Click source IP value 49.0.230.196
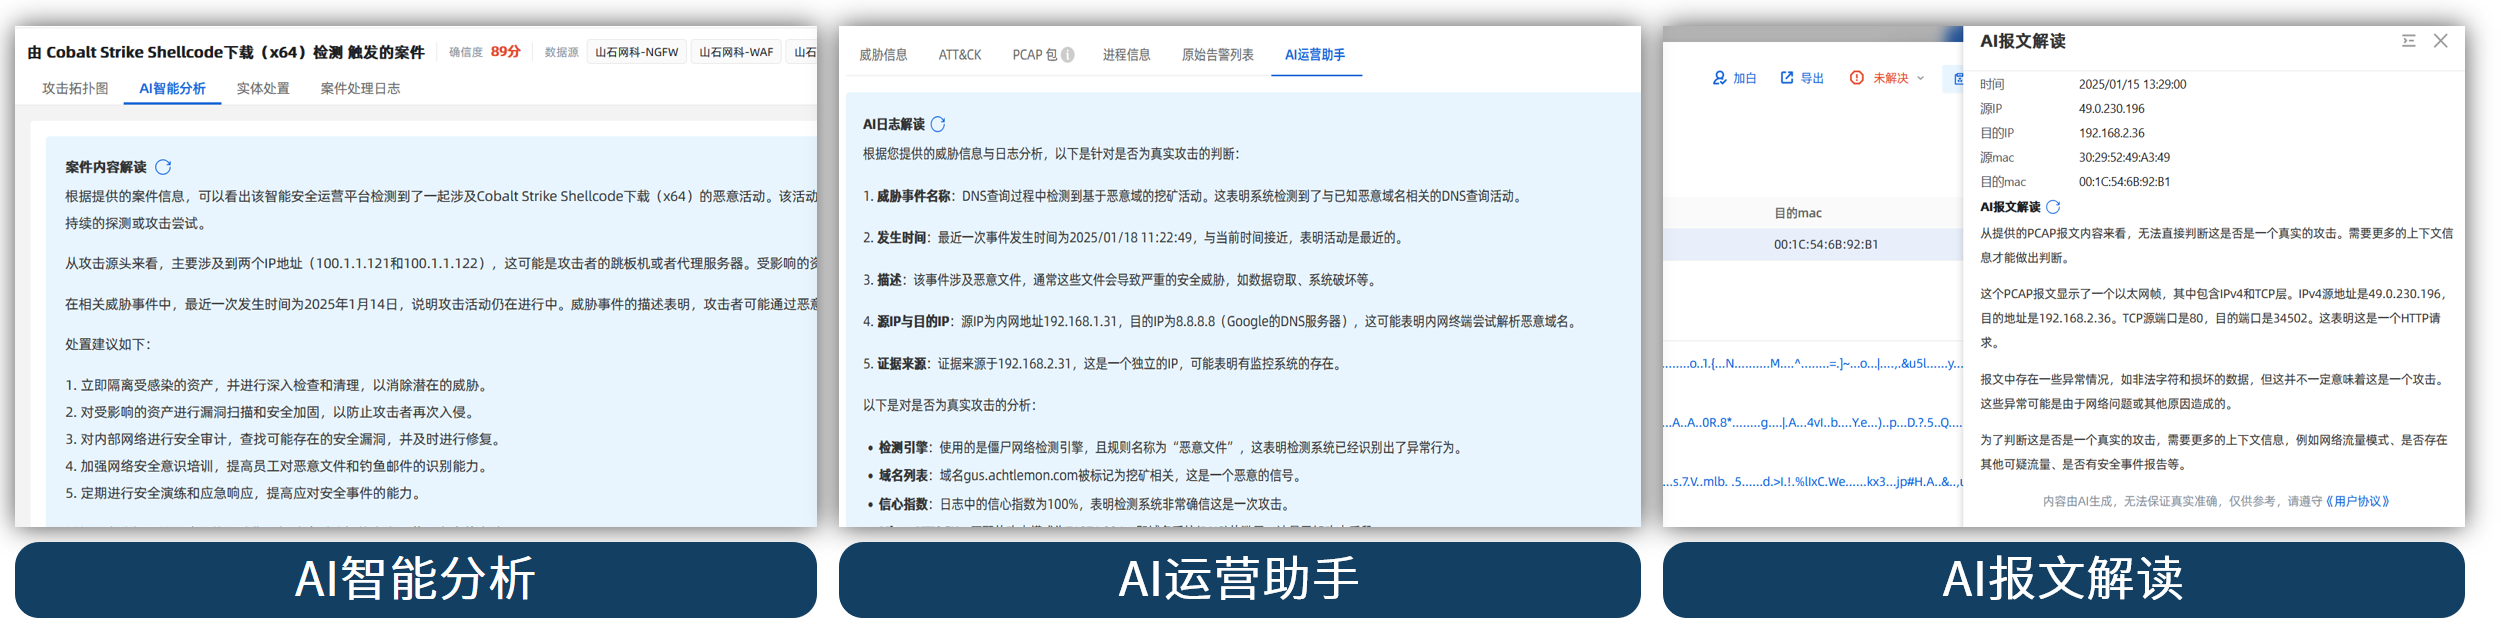 coord(2112,109)
